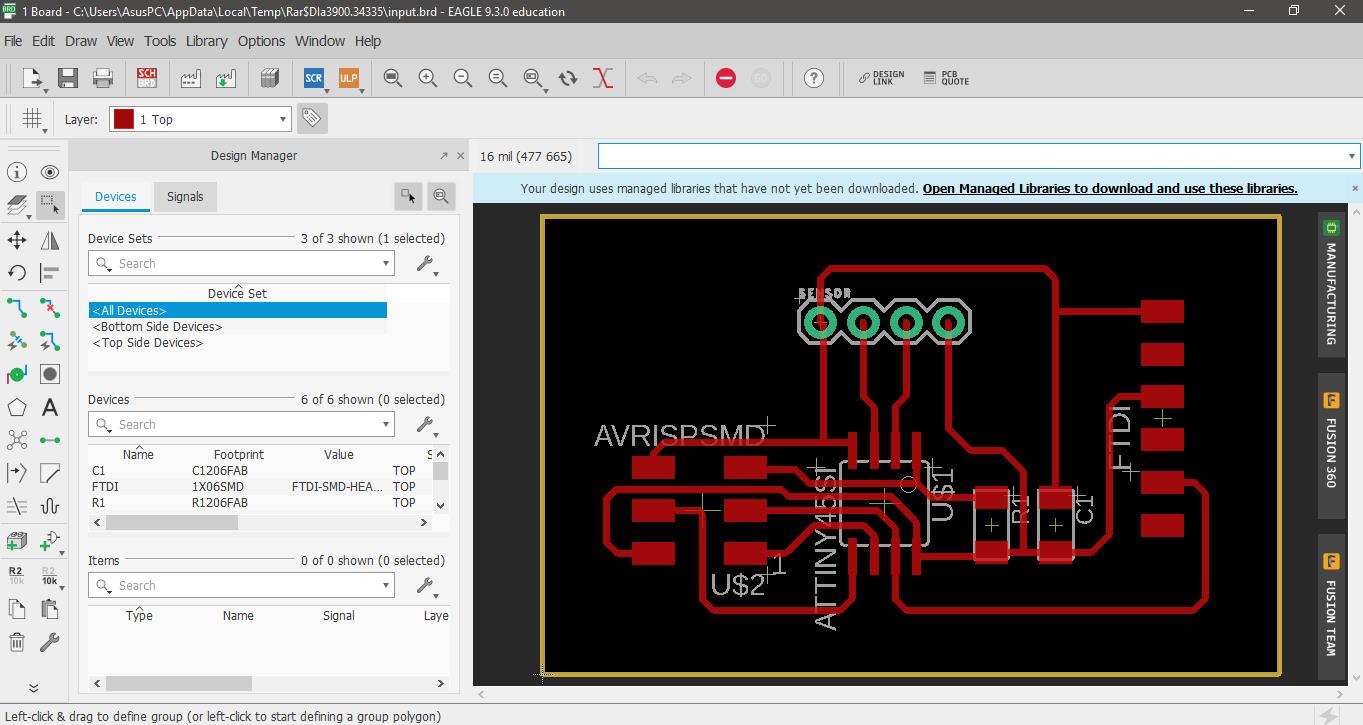1363x725 pixels.
Task: Select the C1 device row
Action: pyautogui.click(x=260, y=471)
